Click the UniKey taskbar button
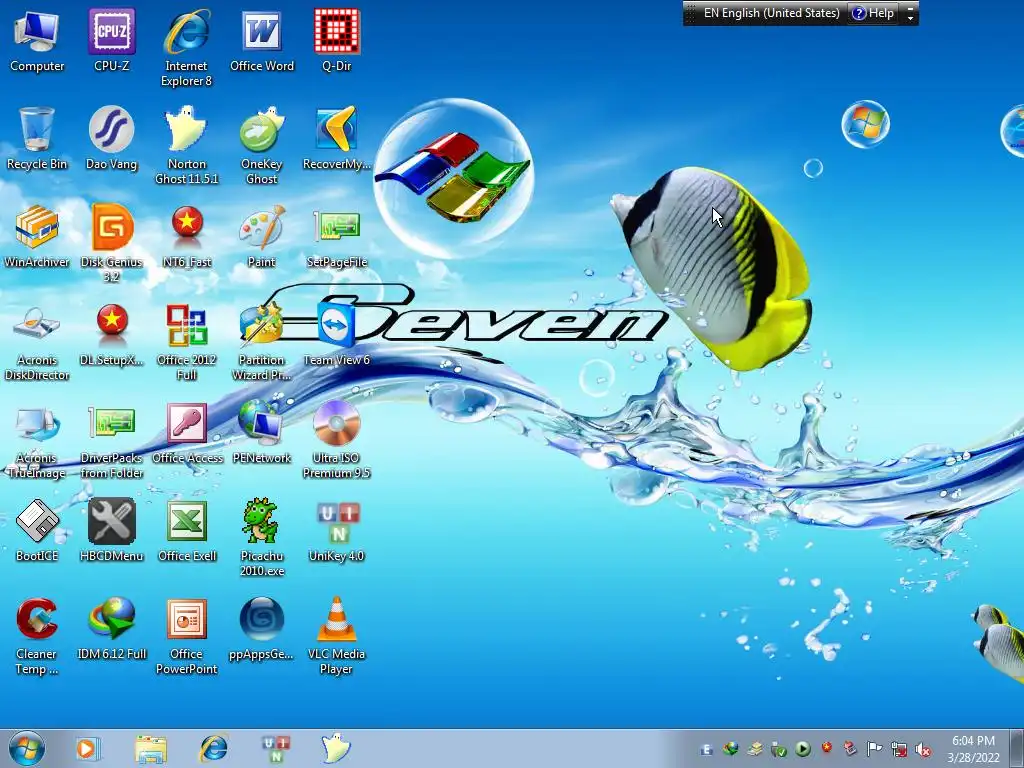Screen dimensions: 1024x768 click(276, 748)
